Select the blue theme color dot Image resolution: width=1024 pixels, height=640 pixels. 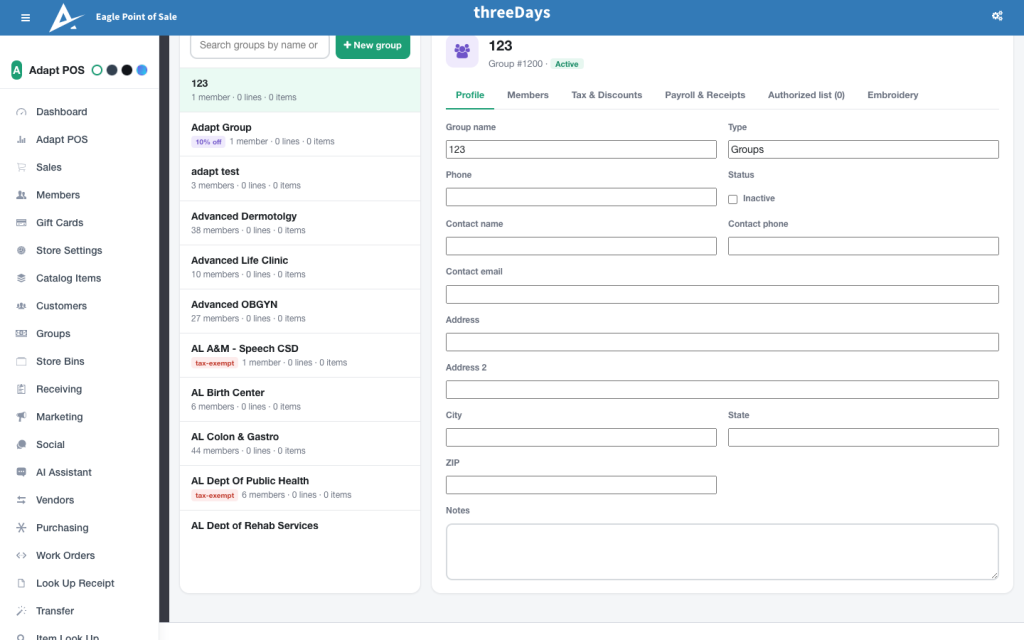pyautogui.click(x=142, y=70)
